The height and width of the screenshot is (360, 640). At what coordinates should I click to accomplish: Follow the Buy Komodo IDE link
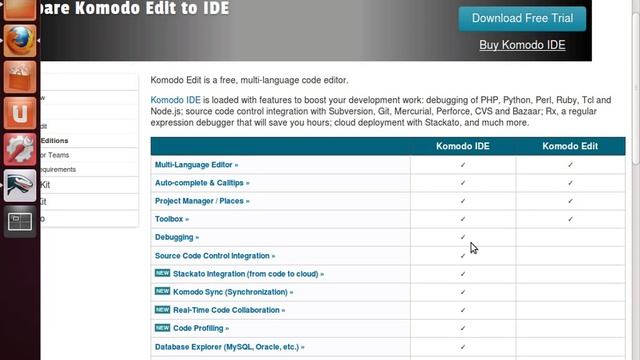point(522,45)
